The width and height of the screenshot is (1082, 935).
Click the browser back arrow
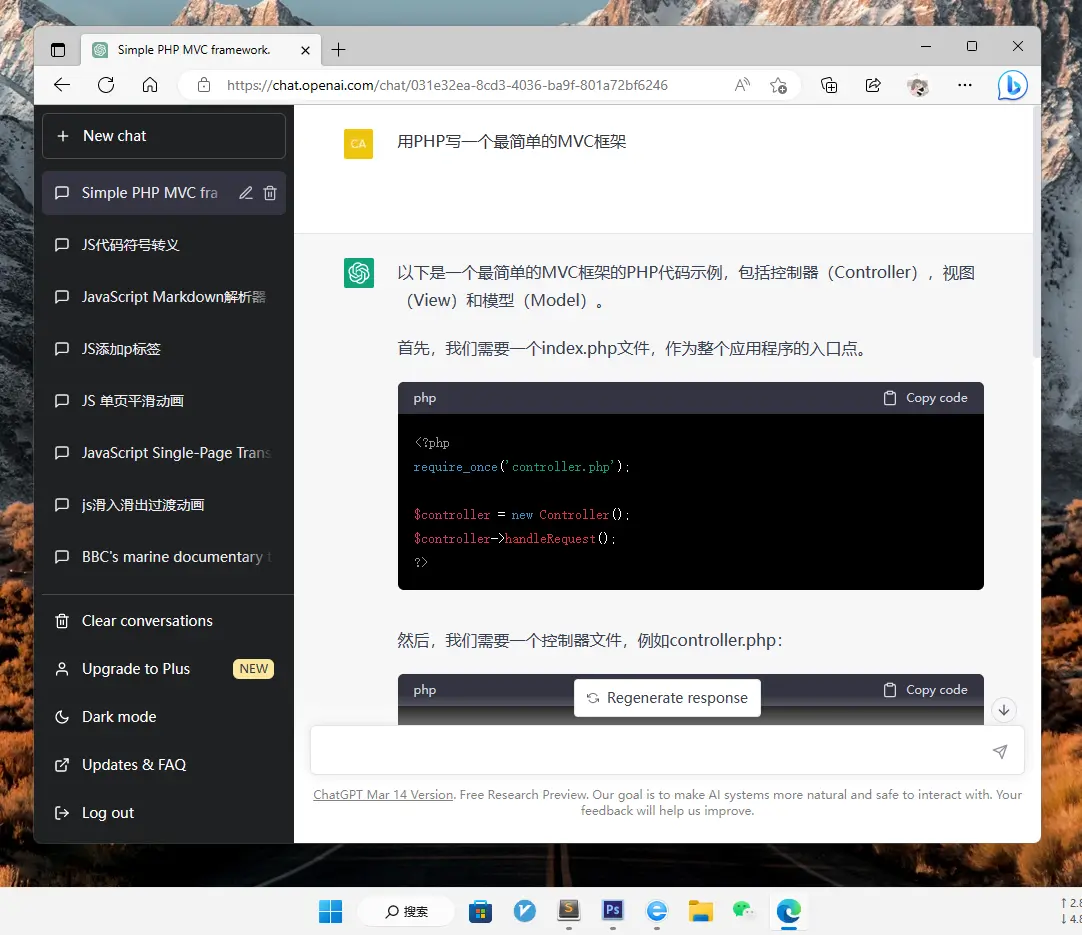pyautogui.click(x=62, y=85)
